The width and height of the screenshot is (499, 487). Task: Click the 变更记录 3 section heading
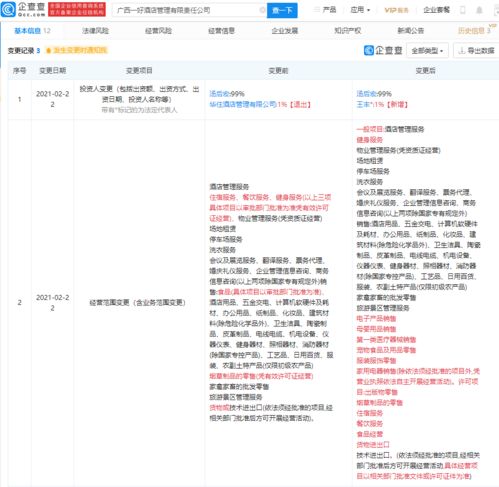coord(24,51)
